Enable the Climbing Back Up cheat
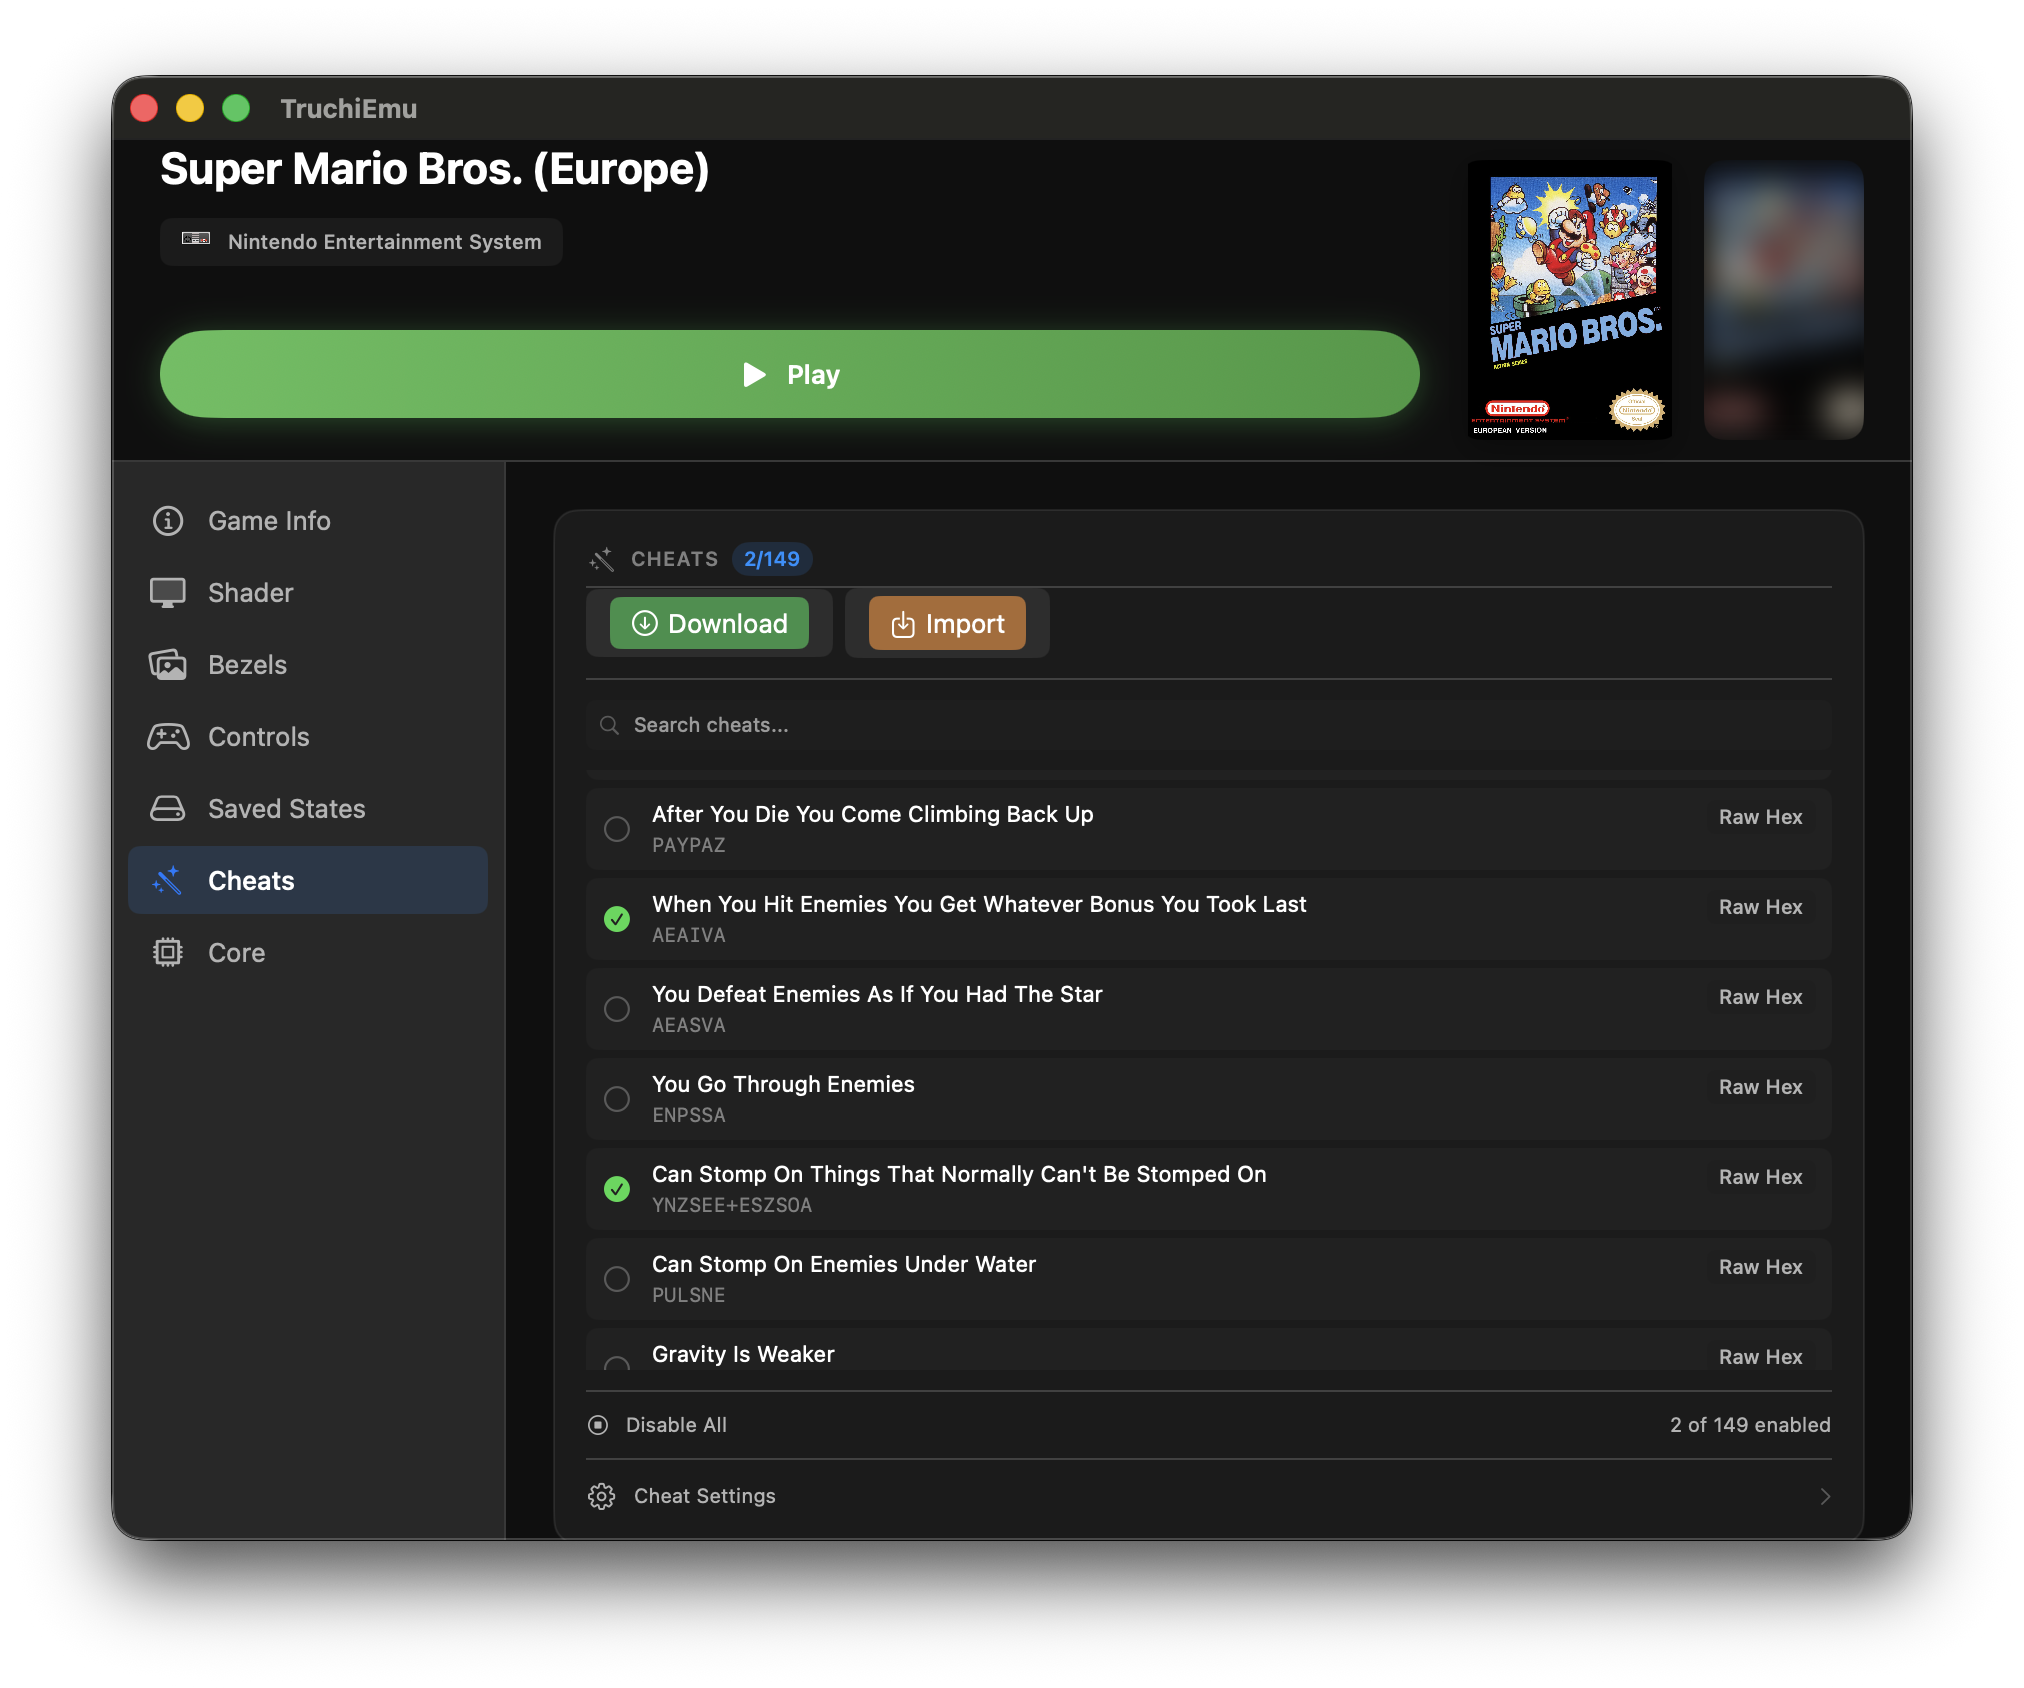The width and height of the screenshot is (2024, 1688). [x=617, y=829]
